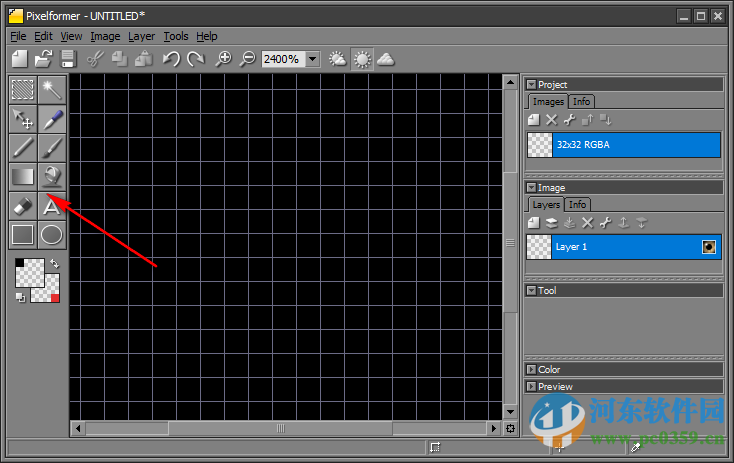The width and height of the screenshot is (734, 463).
Task: Switch to Info tab in Project panel
Action: 581,102
